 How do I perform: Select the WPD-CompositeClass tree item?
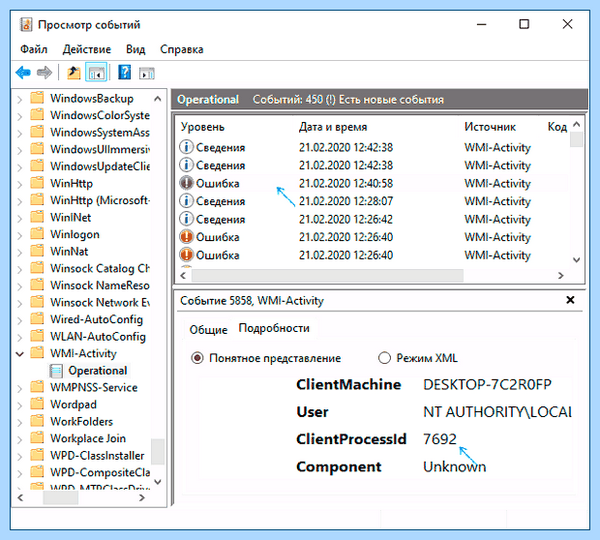pos(100,472)
